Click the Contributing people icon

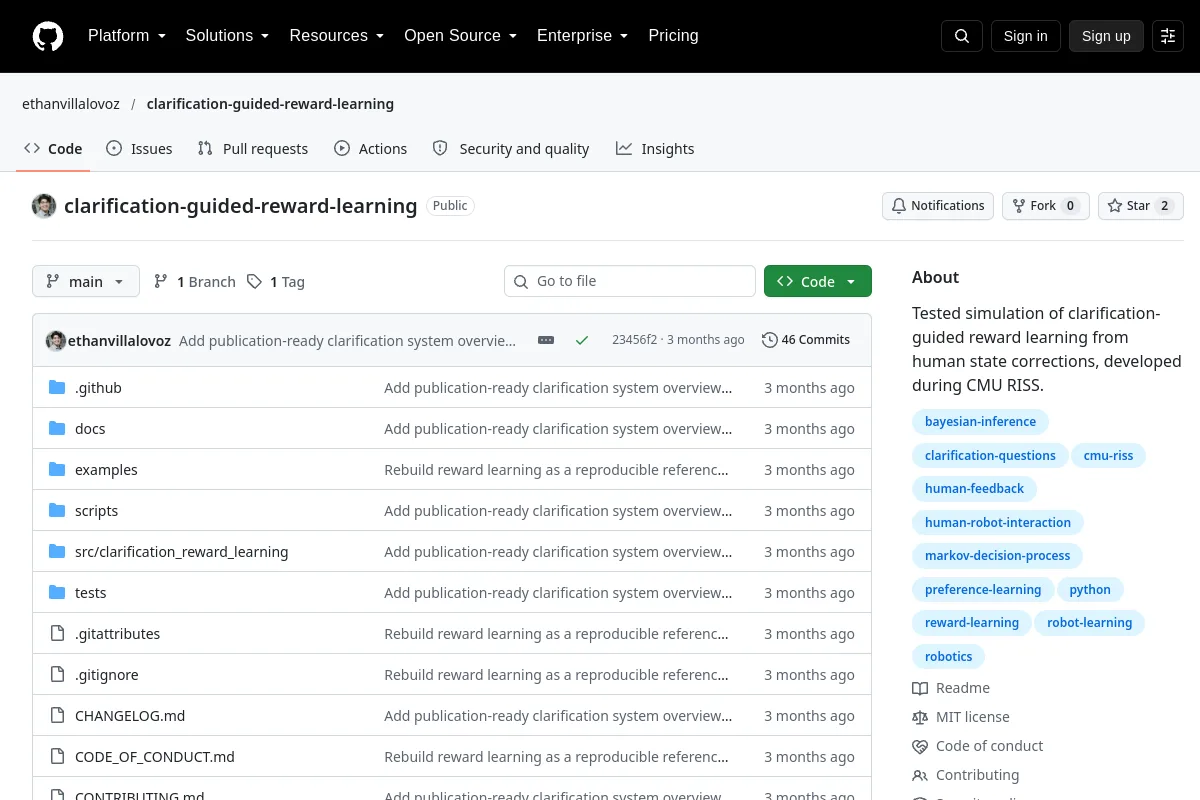tap(920, 775)
